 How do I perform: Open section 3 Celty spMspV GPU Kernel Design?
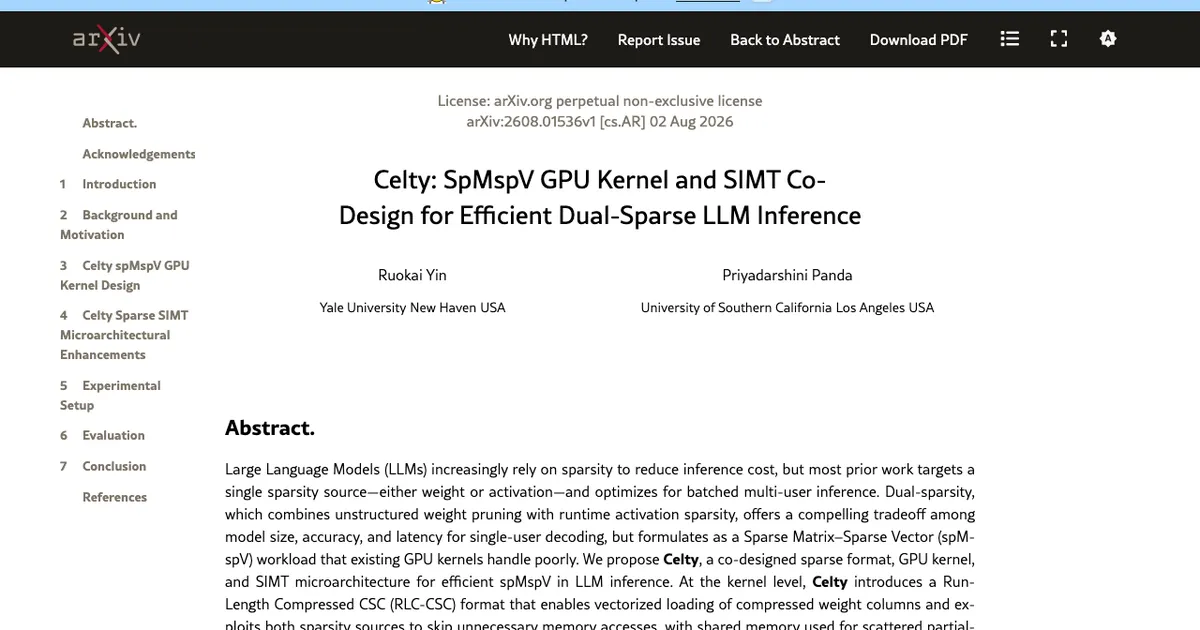click(x=125, y=275)
